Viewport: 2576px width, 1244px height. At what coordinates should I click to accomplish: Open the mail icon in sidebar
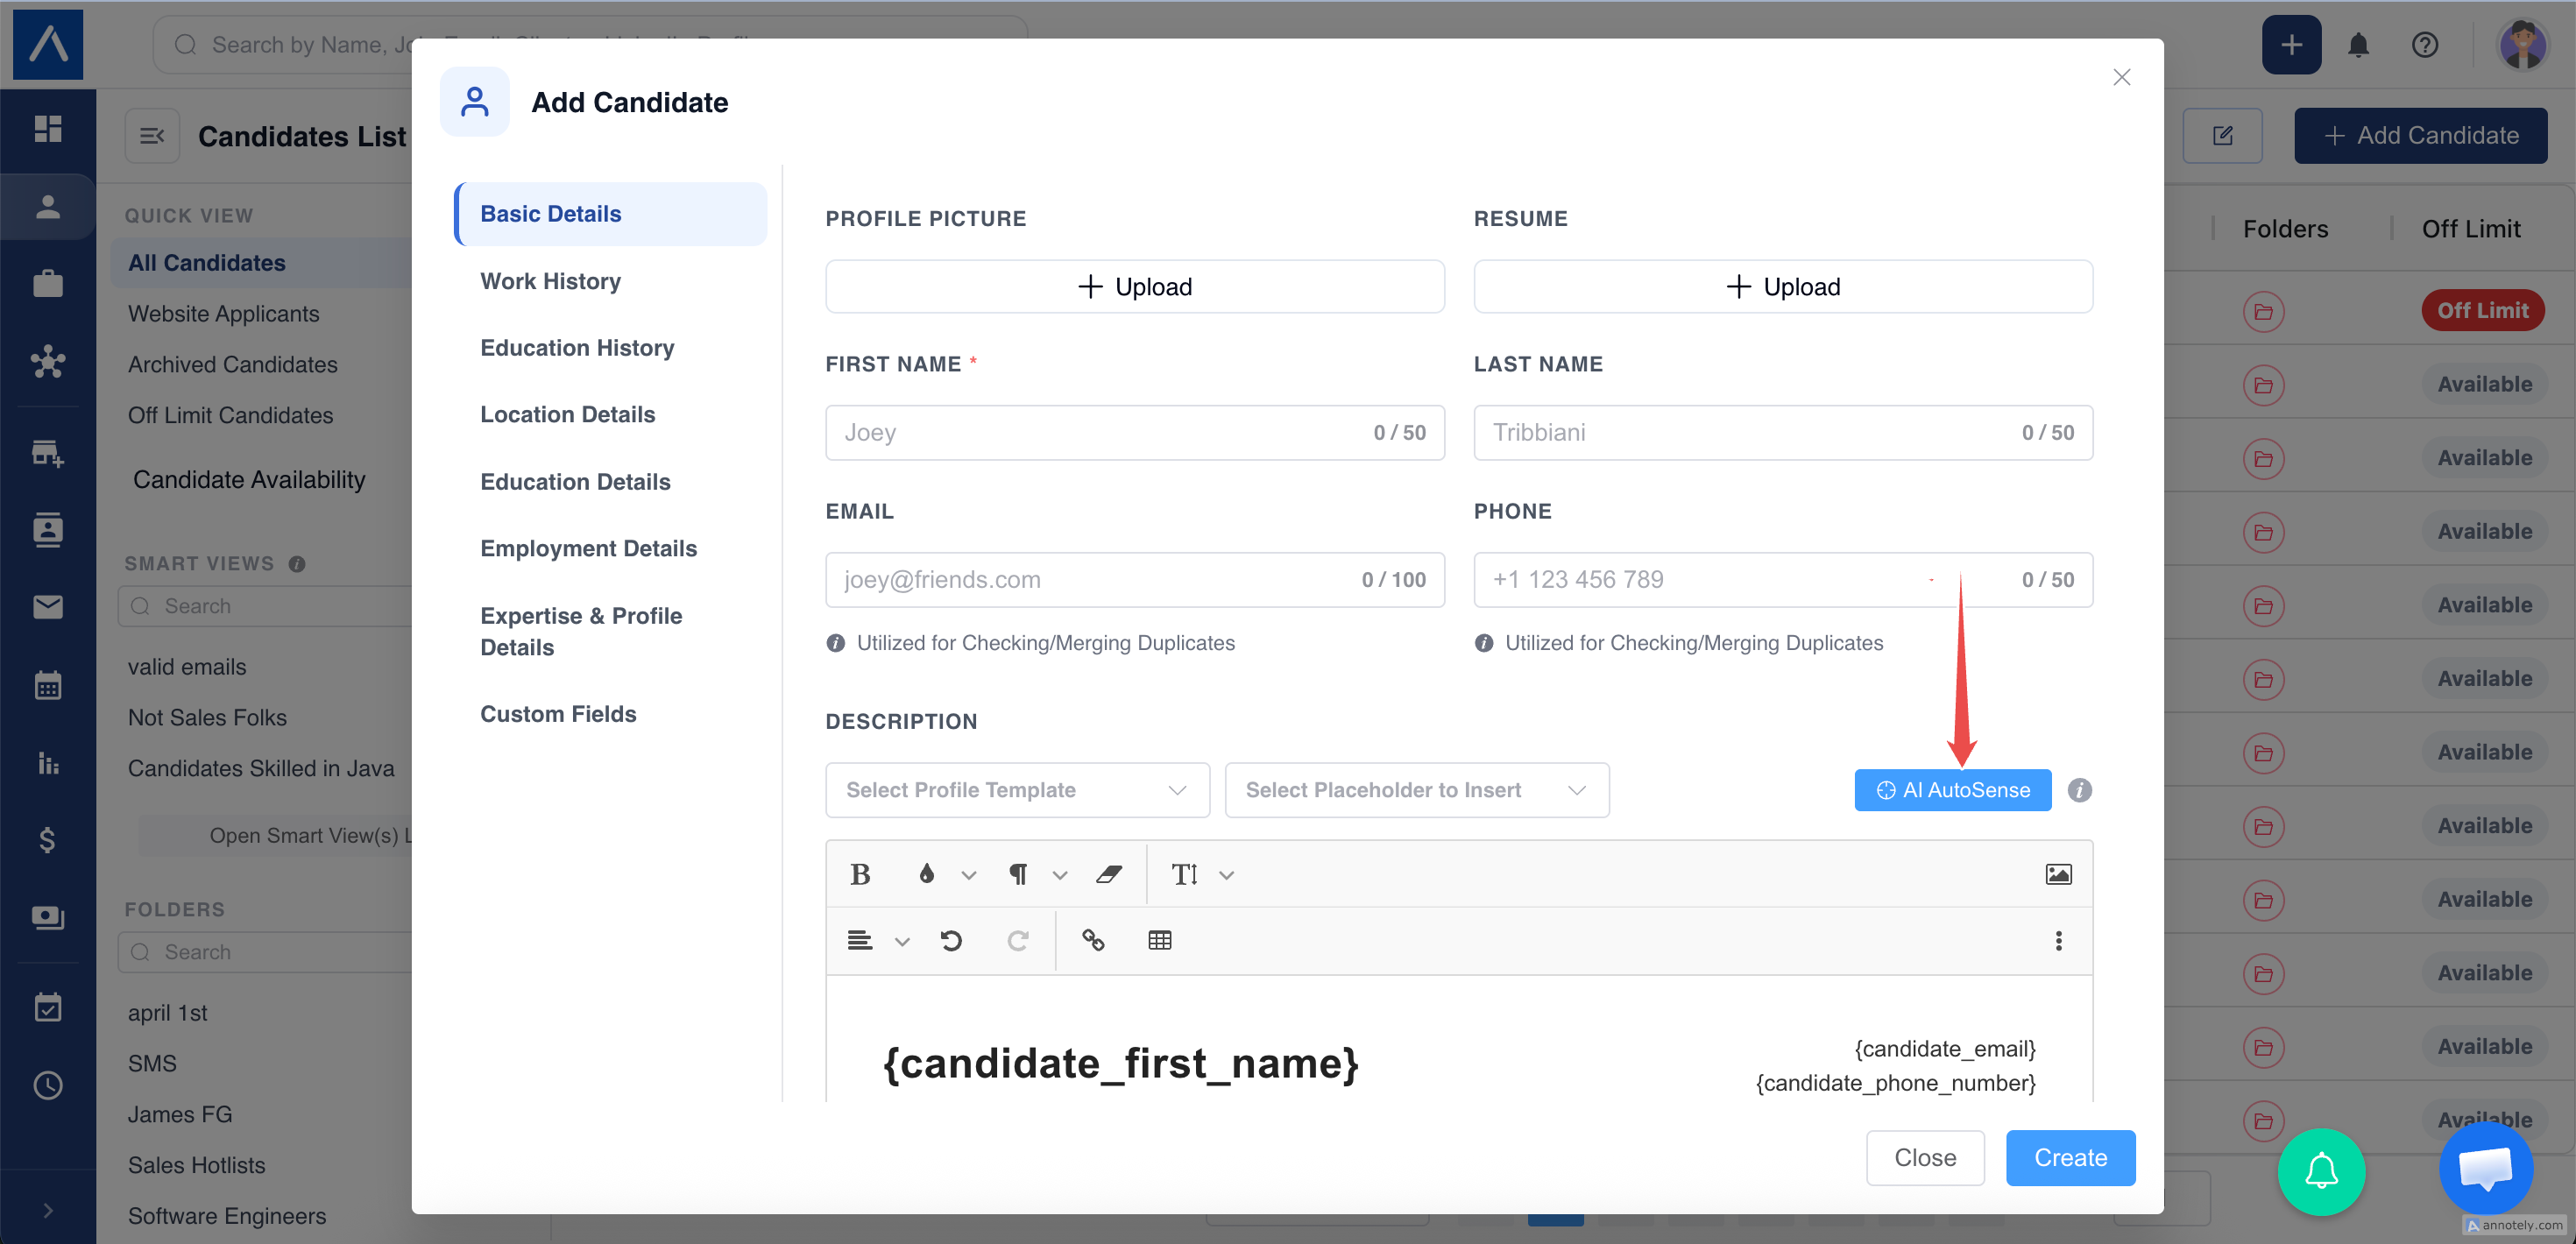pyautogui.click(x=48, y=607)
